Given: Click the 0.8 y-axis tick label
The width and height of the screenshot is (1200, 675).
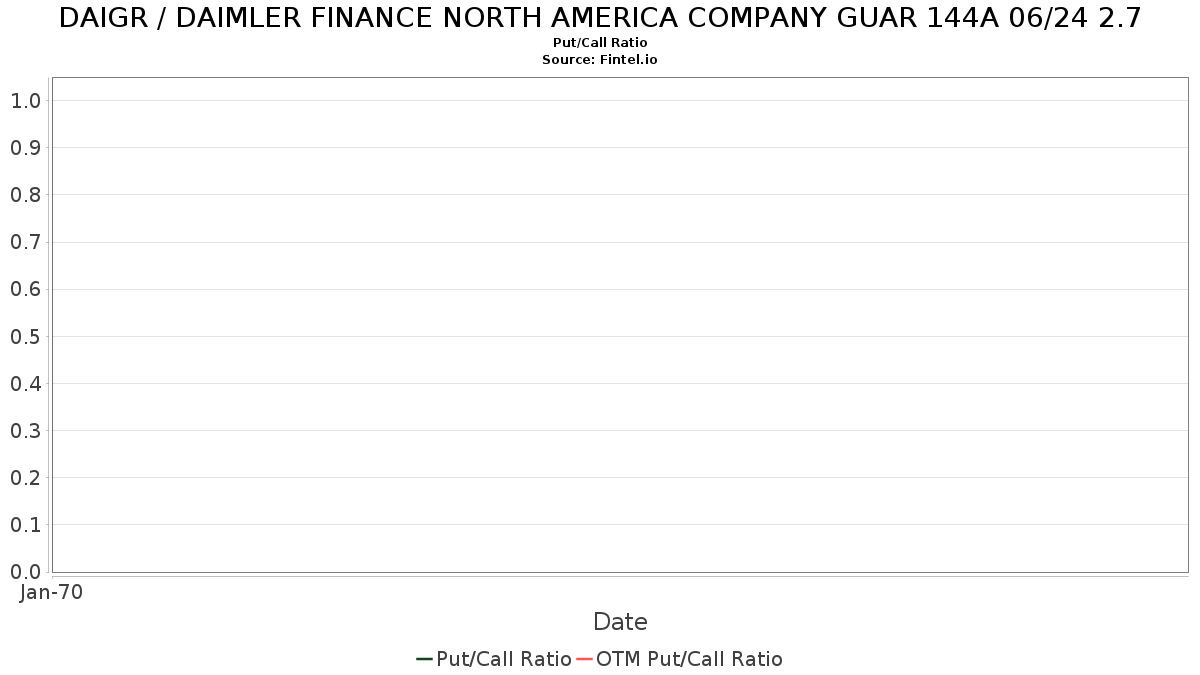Looking at the screenshot, I should [25, 195].
